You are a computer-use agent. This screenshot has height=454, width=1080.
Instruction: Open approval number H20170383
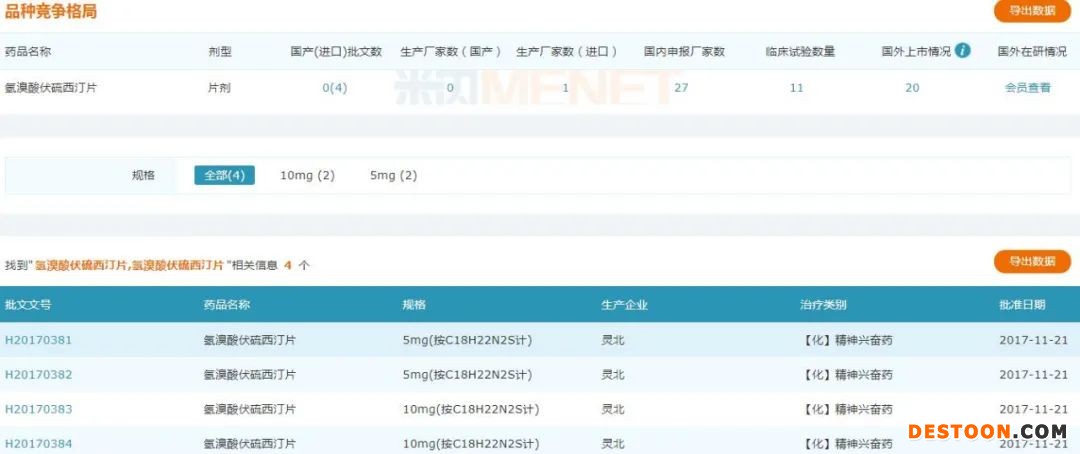[x=38, y=409]
